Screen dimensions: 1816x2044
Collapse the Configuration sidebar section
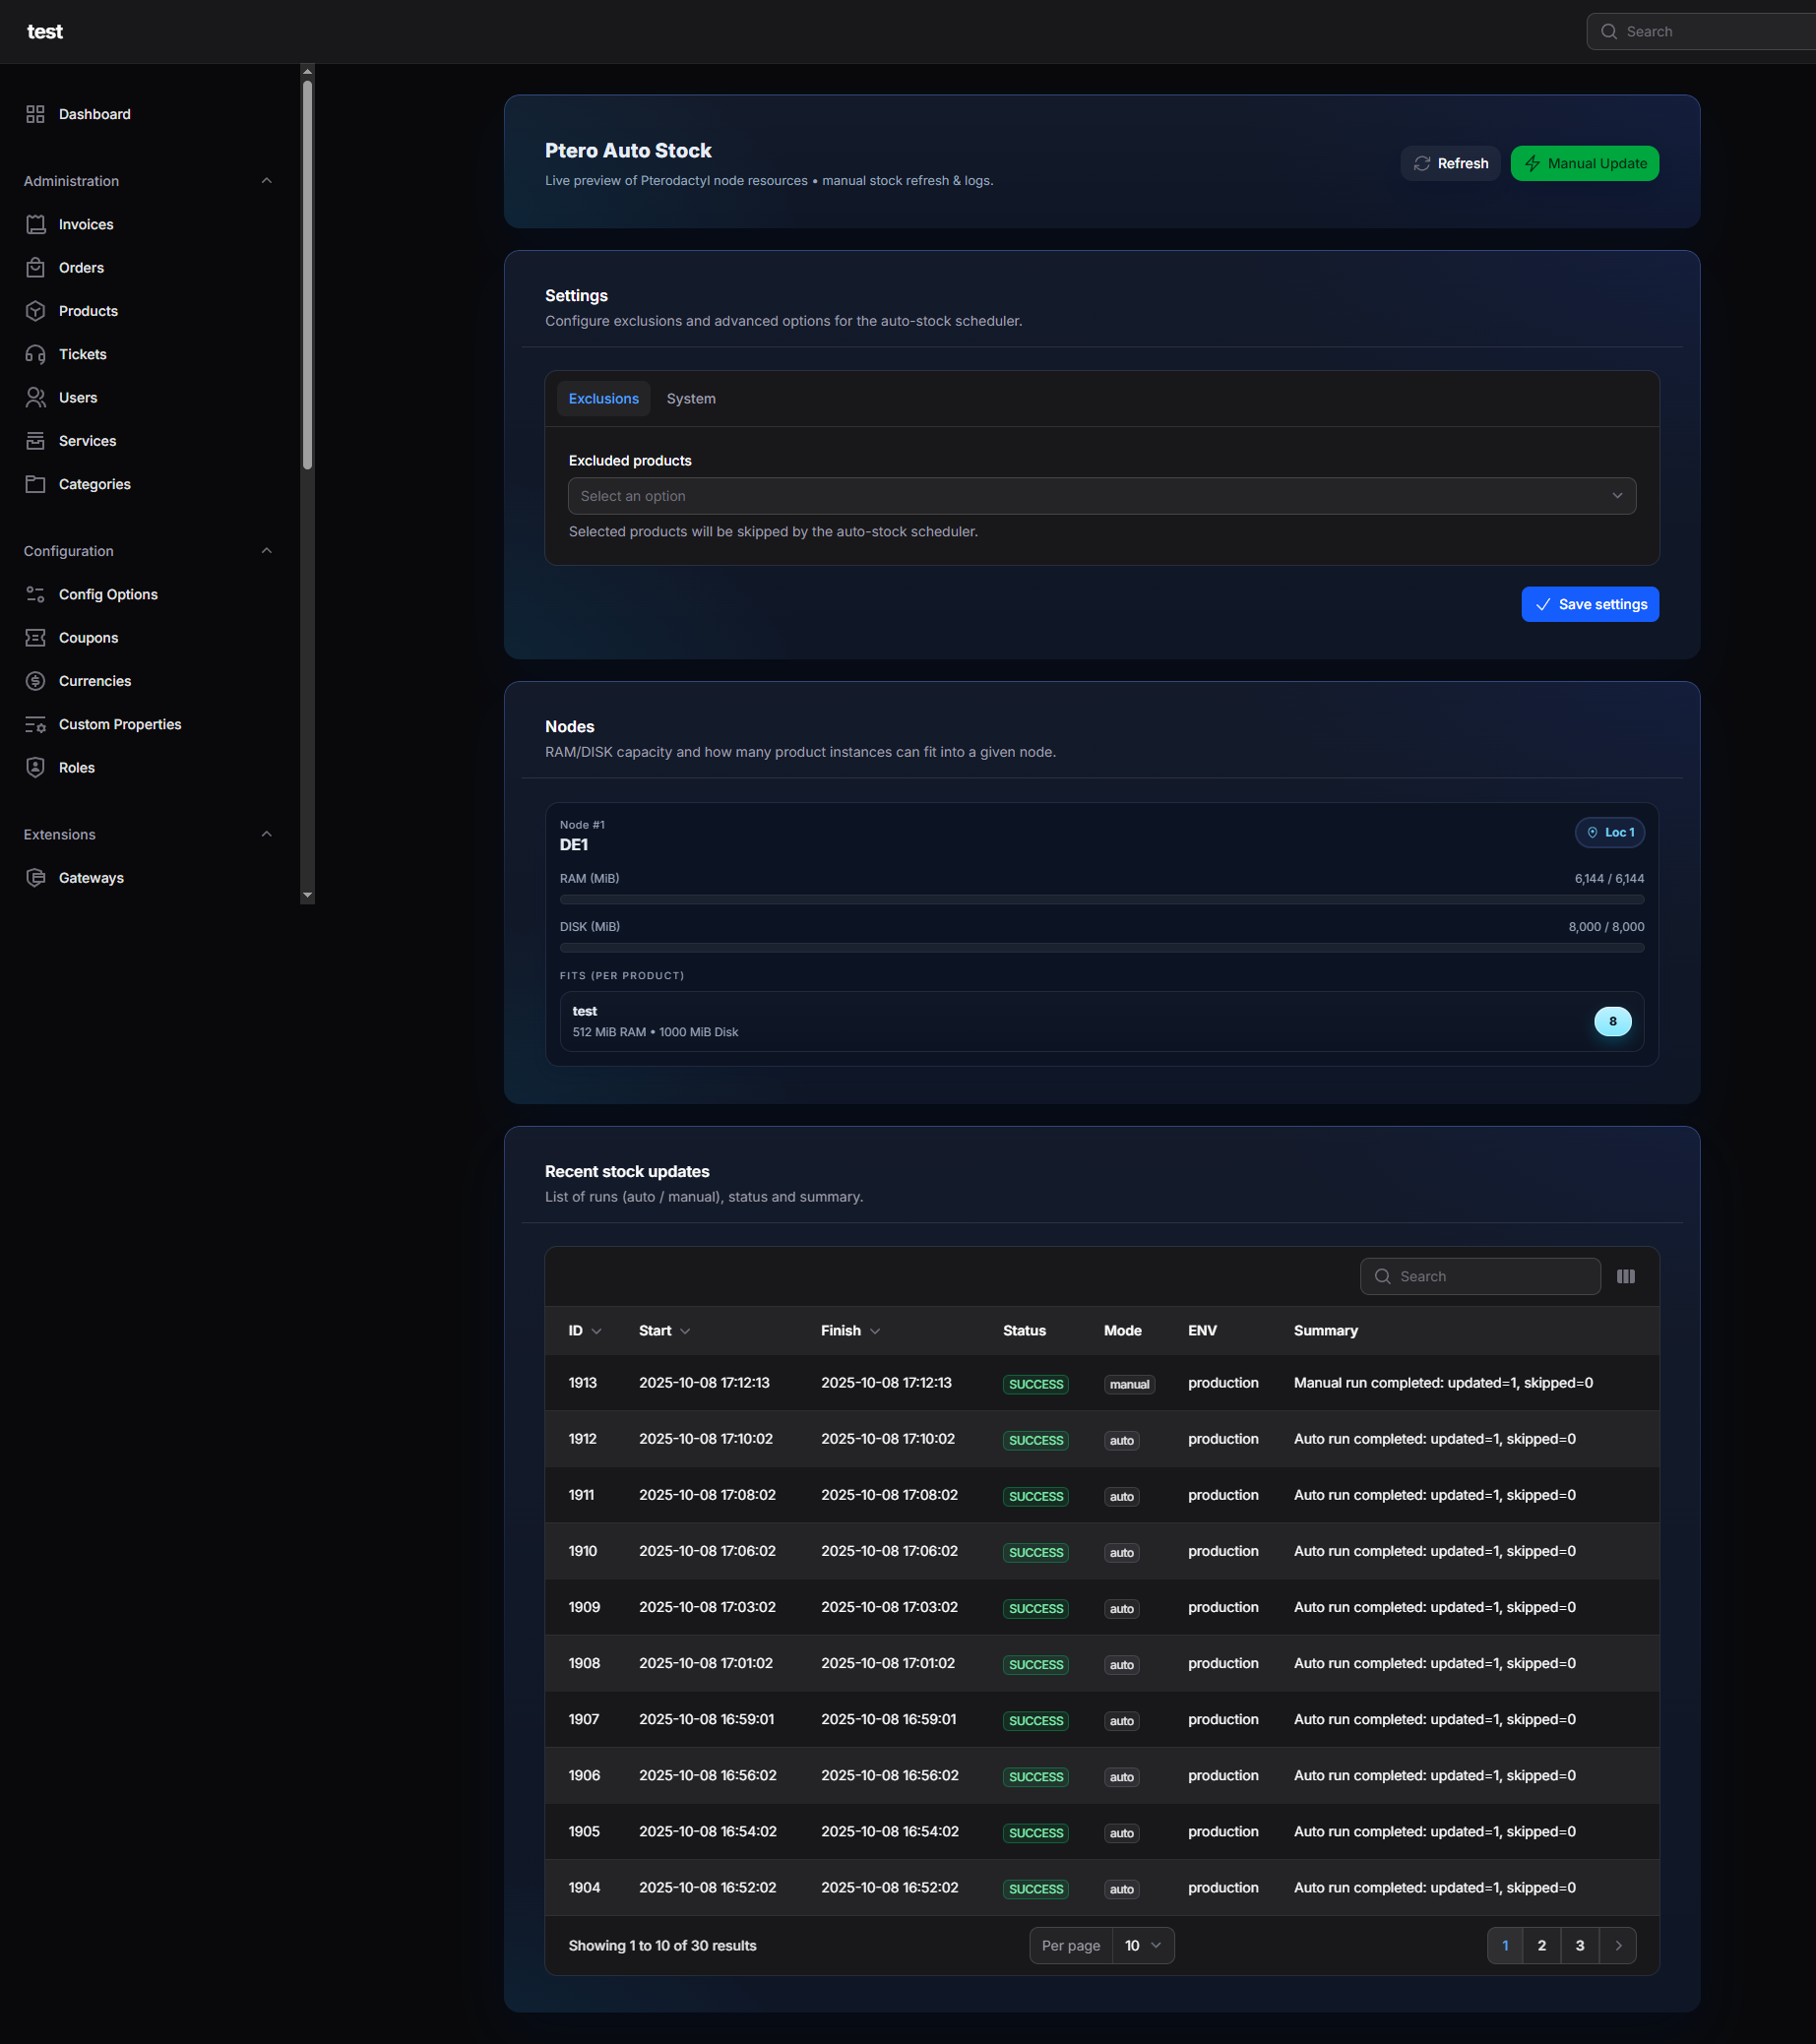tap(266, 551)
